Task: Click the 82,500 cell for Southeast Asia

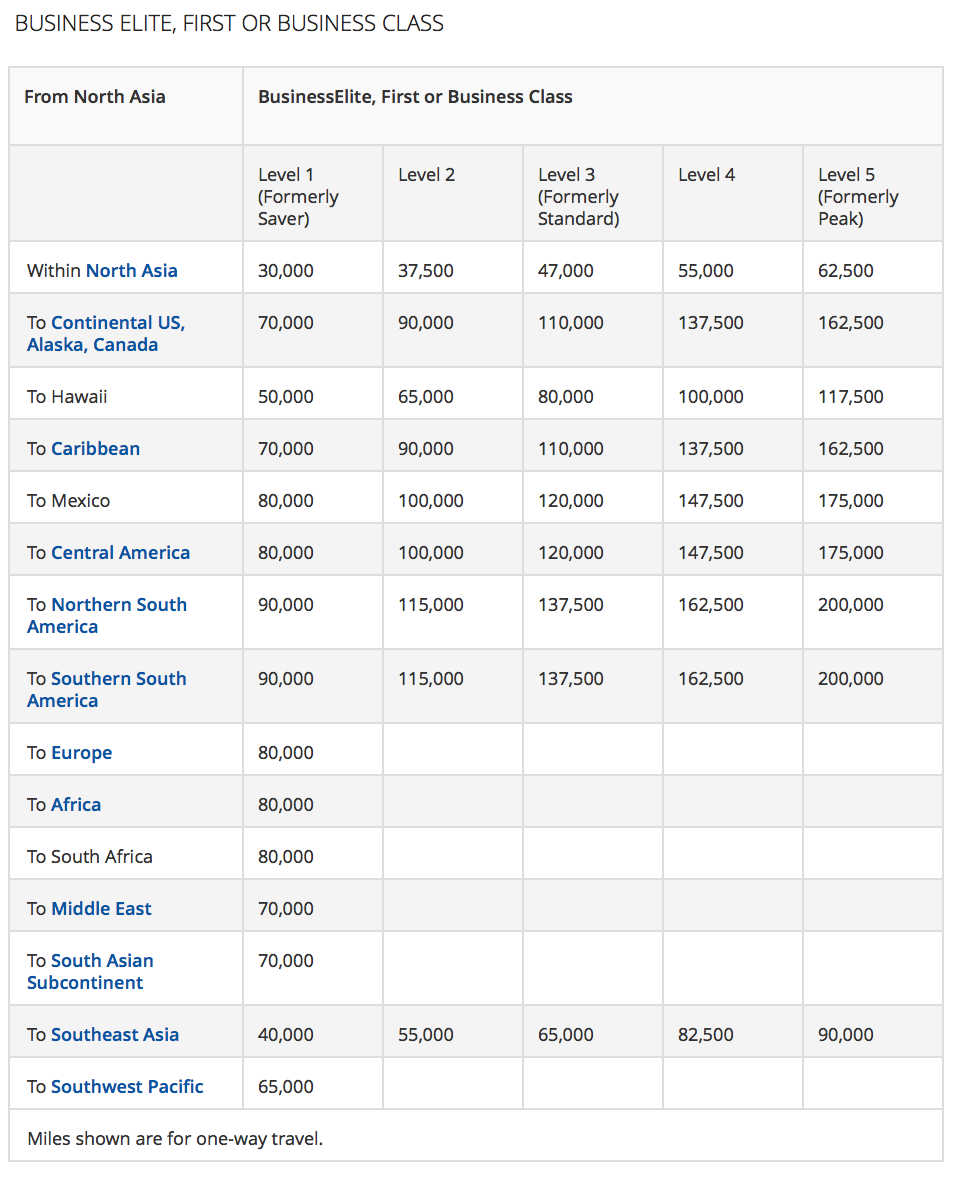Action: [705, 1035]
